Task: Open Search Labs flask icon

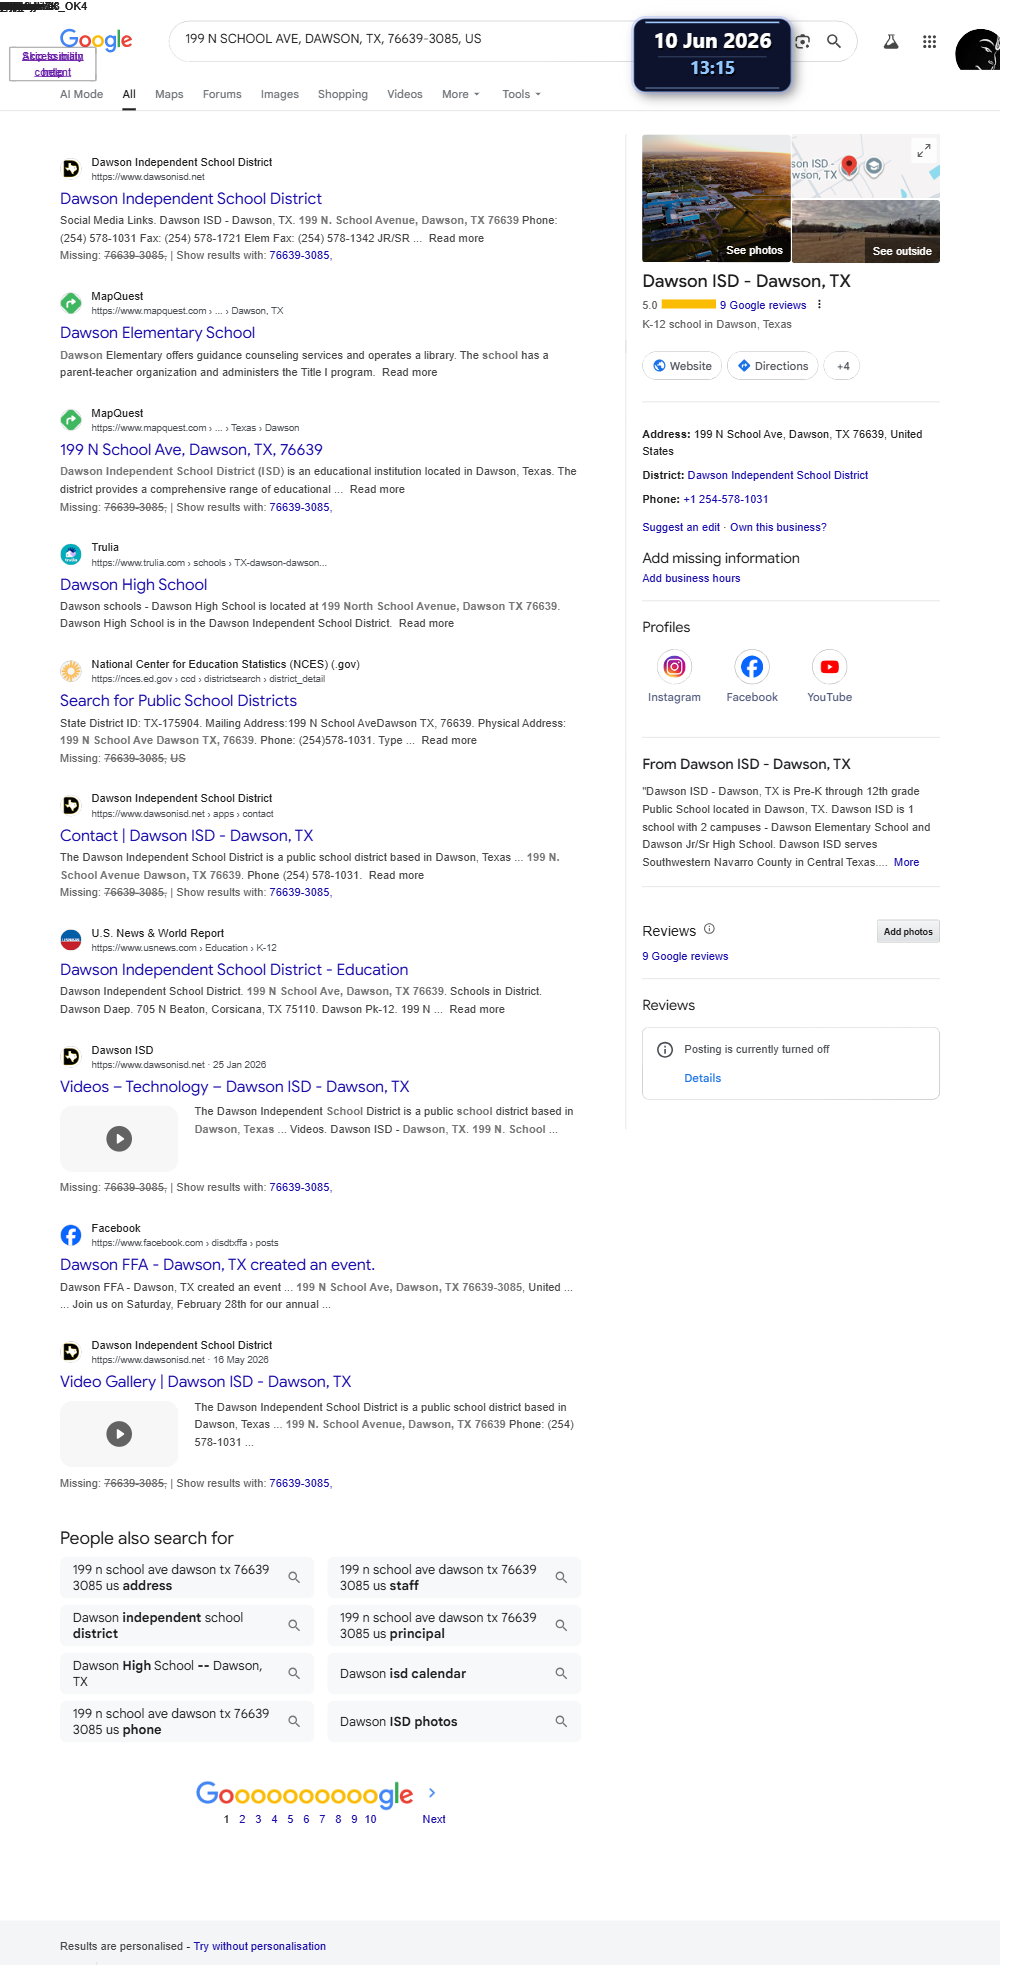Action: click(890, 42)
